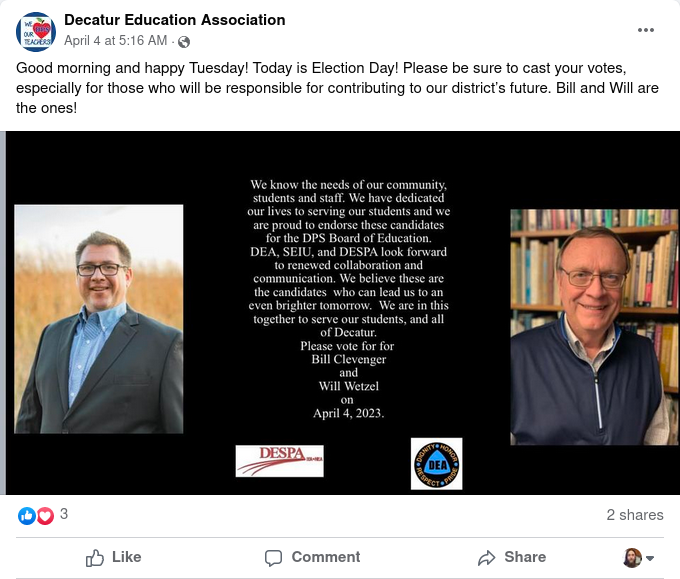Click the public globe audience icon
680x579 pixels.
tap(184, 42)
